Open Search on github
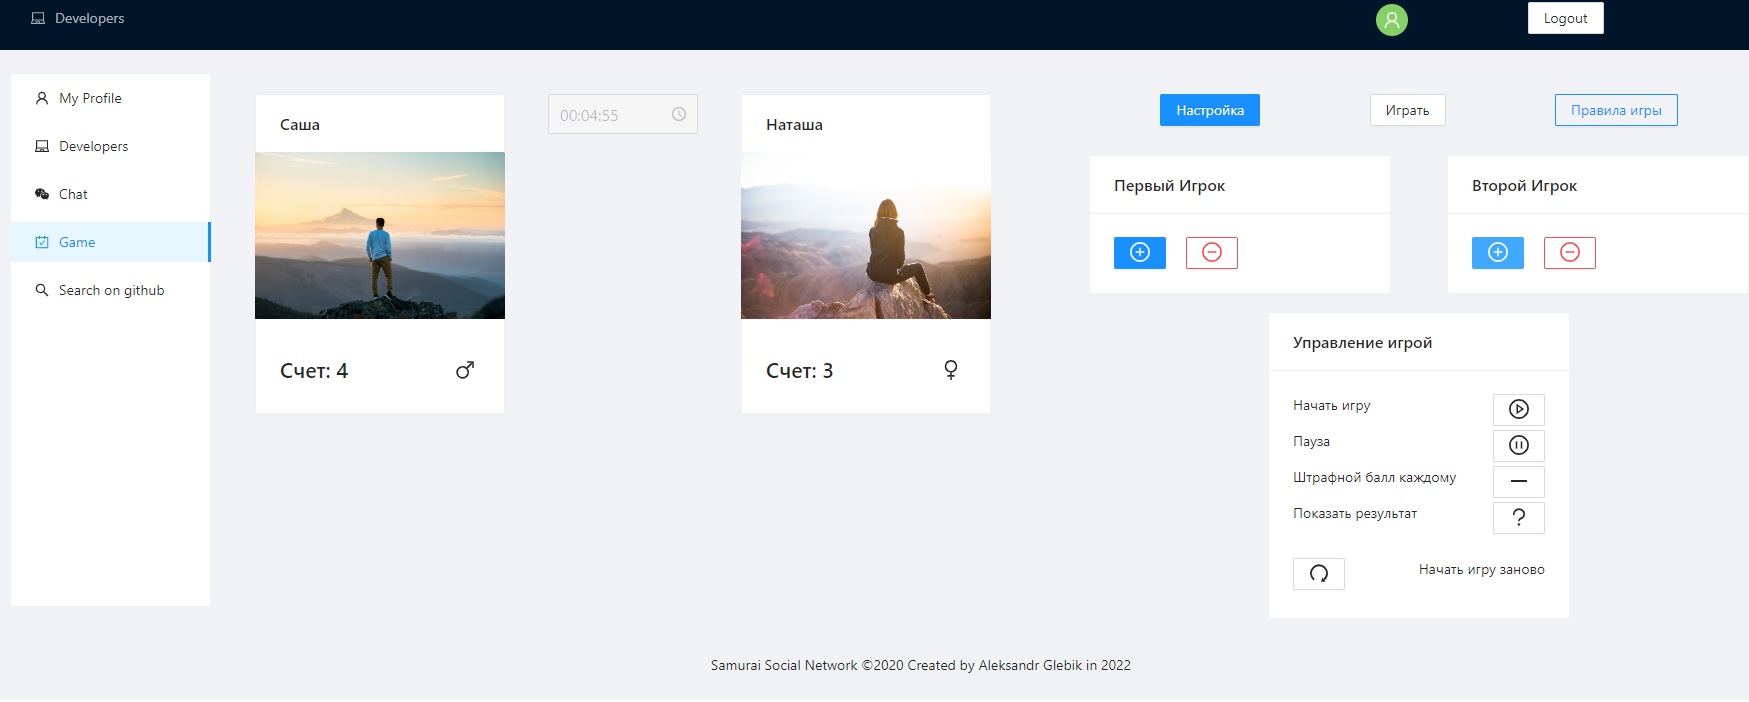The height and width of the screenshot is (702, 1749). click(110, 290)
